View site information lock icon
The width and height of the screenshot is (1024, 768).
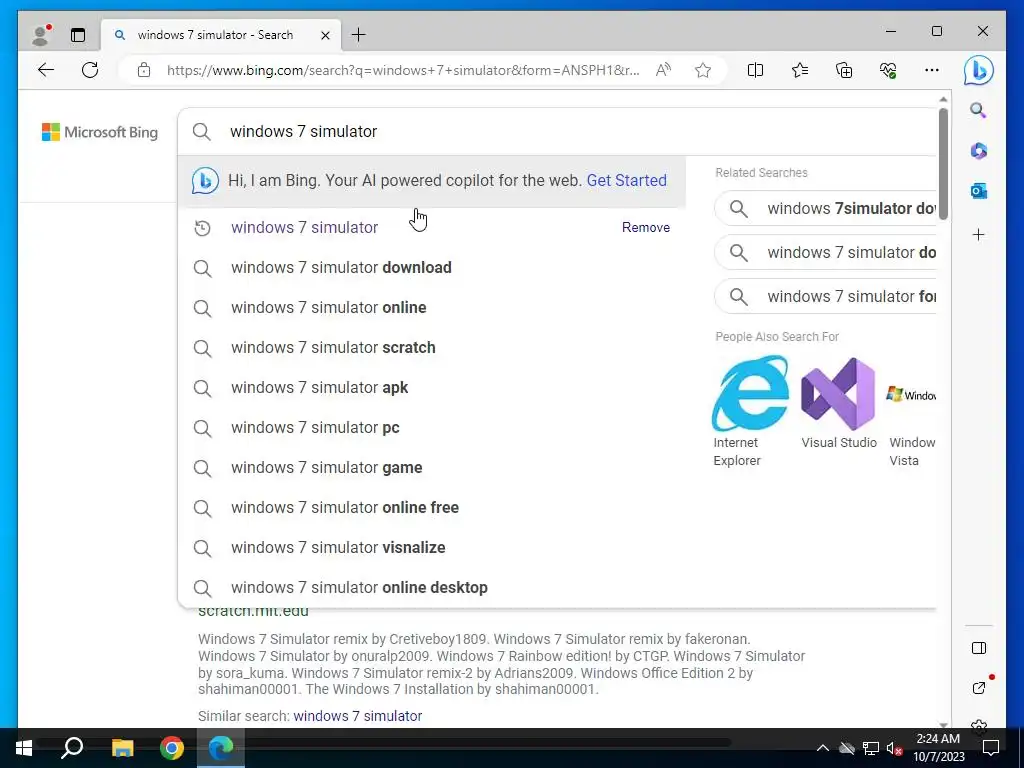coord(144,70)
